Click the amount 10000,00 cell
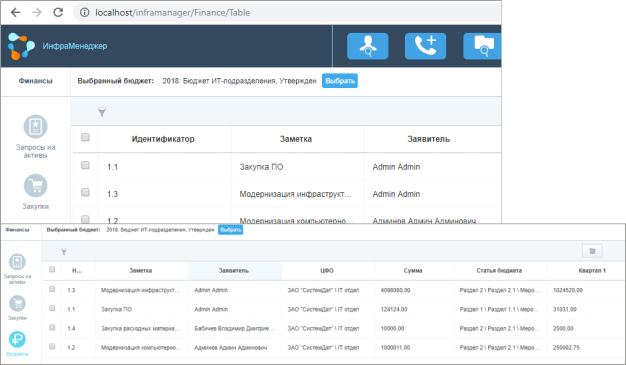 tap(392, 329)
